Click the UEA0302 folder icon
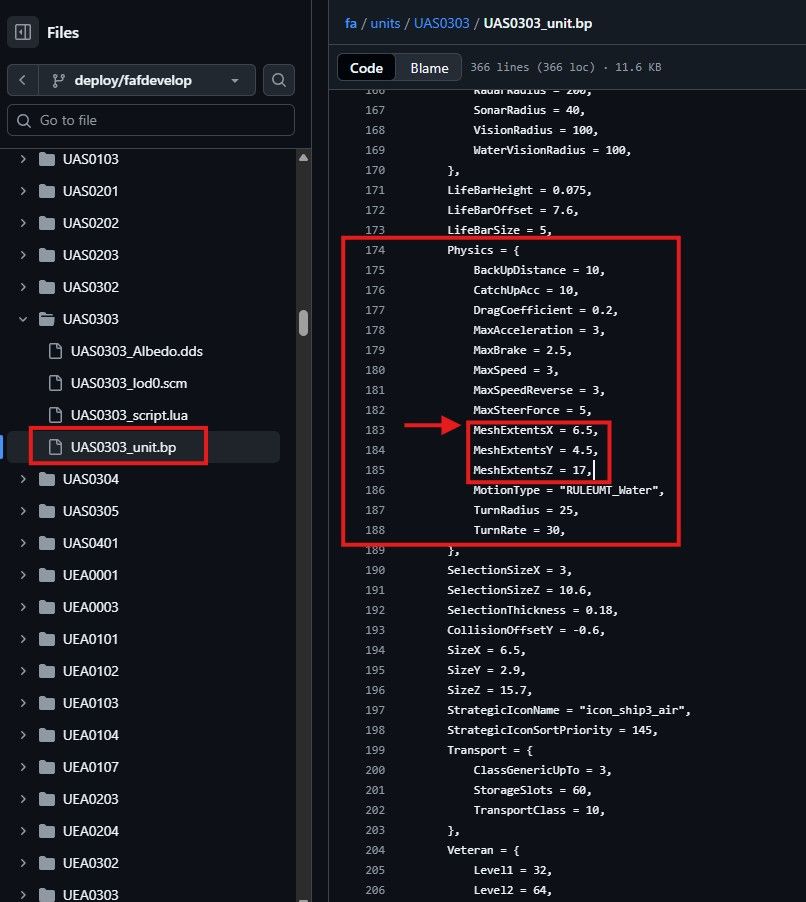 click(x=47, y=863)
